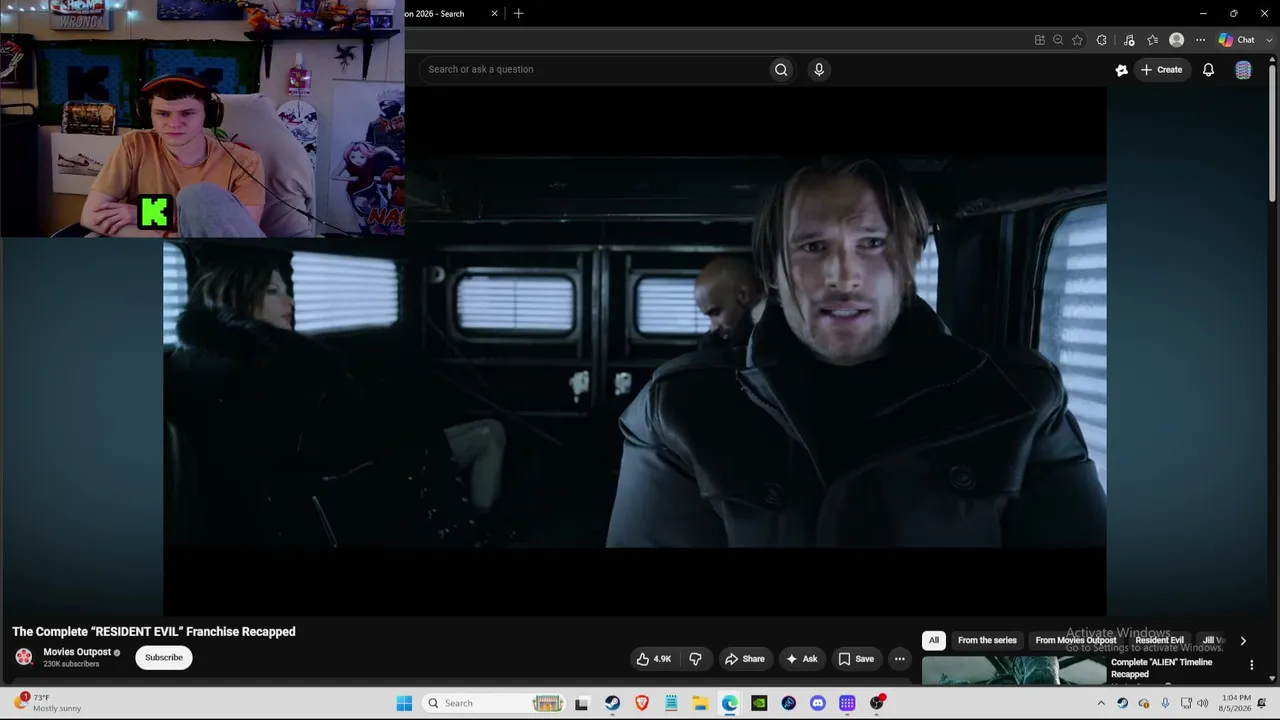Open clock and calendar at 1:04 PM

[x=1236, y=703]
